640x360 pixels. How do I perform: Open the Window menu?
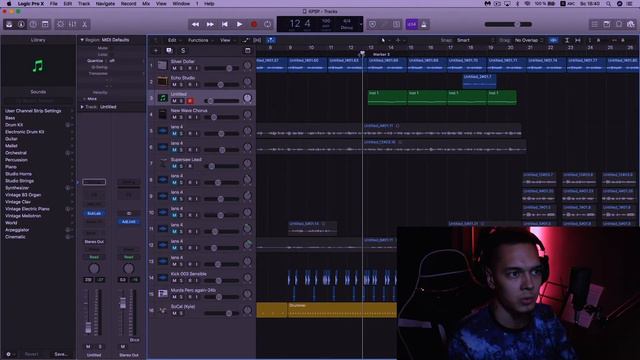click(x=181, y=4)
